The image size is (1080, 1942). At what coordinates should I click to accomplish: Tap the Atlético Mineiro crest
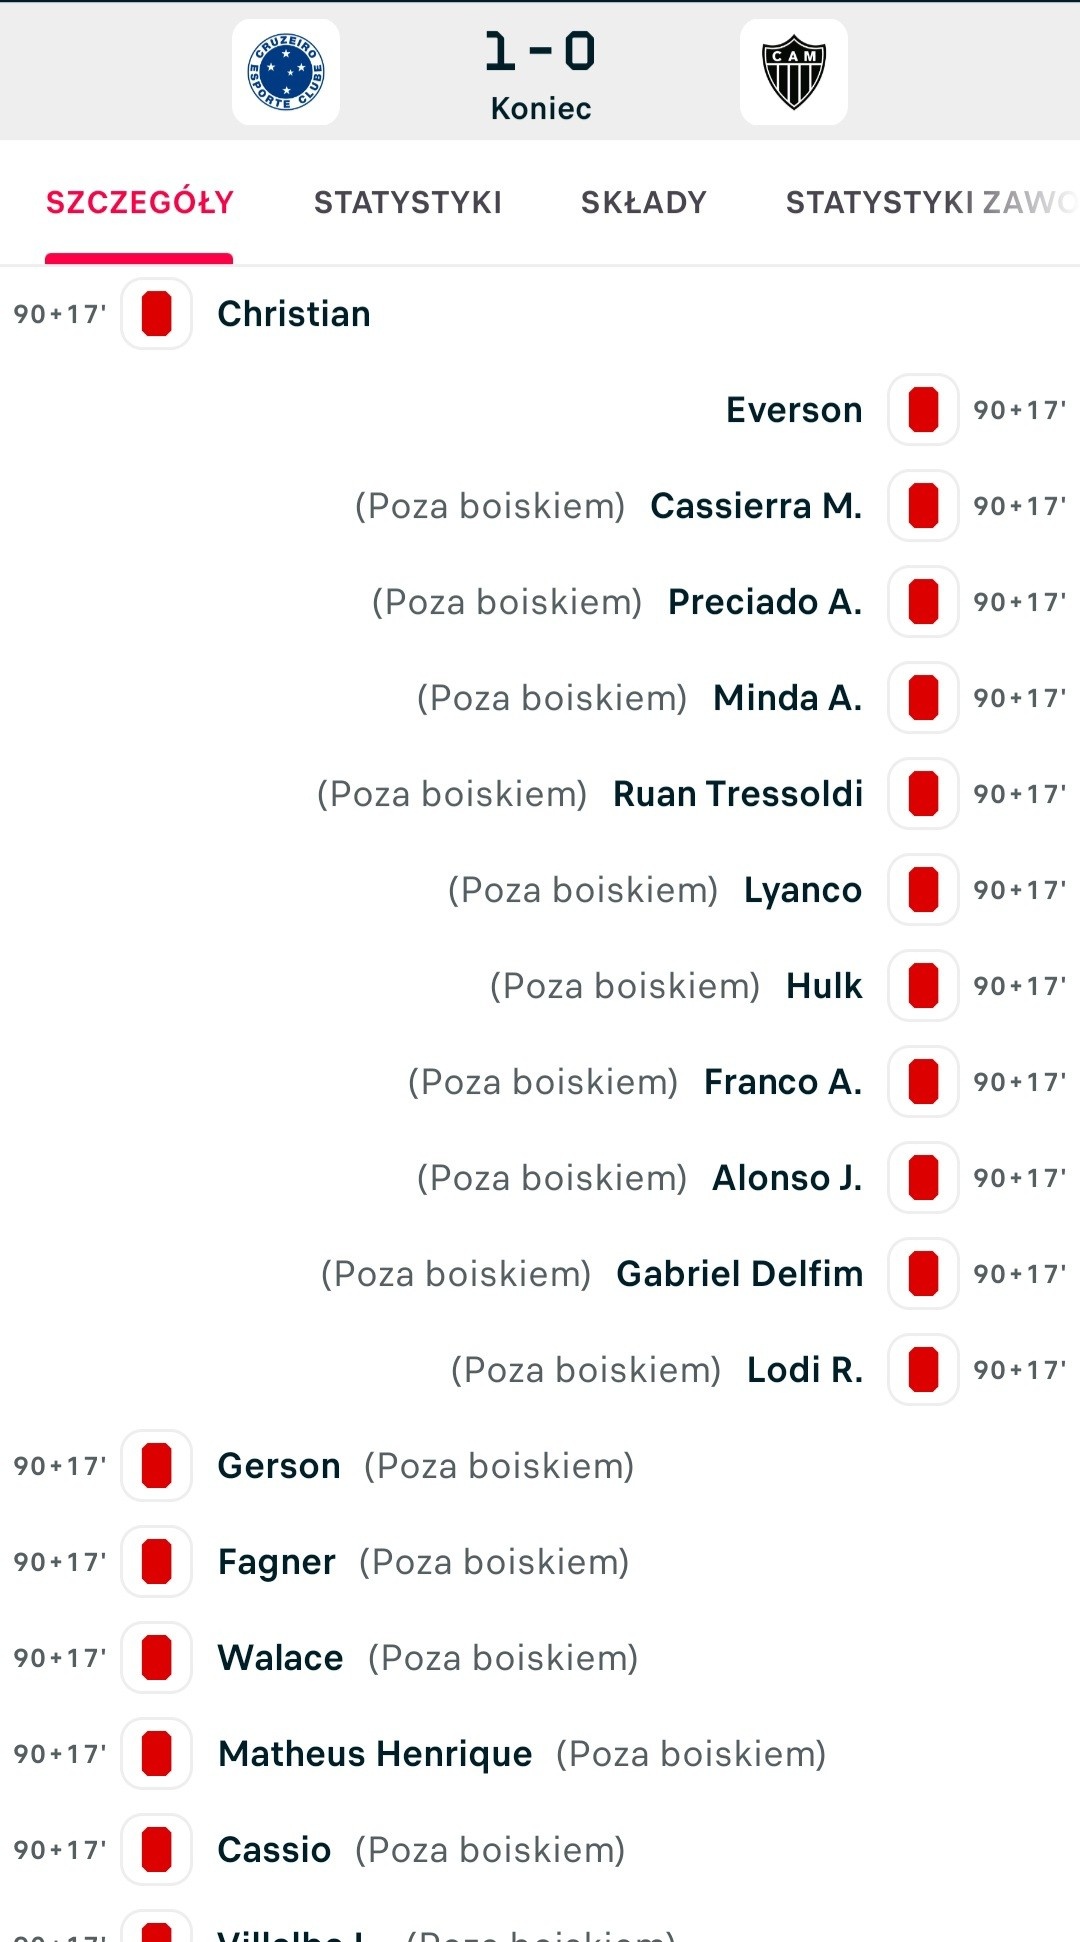point(793,72)
